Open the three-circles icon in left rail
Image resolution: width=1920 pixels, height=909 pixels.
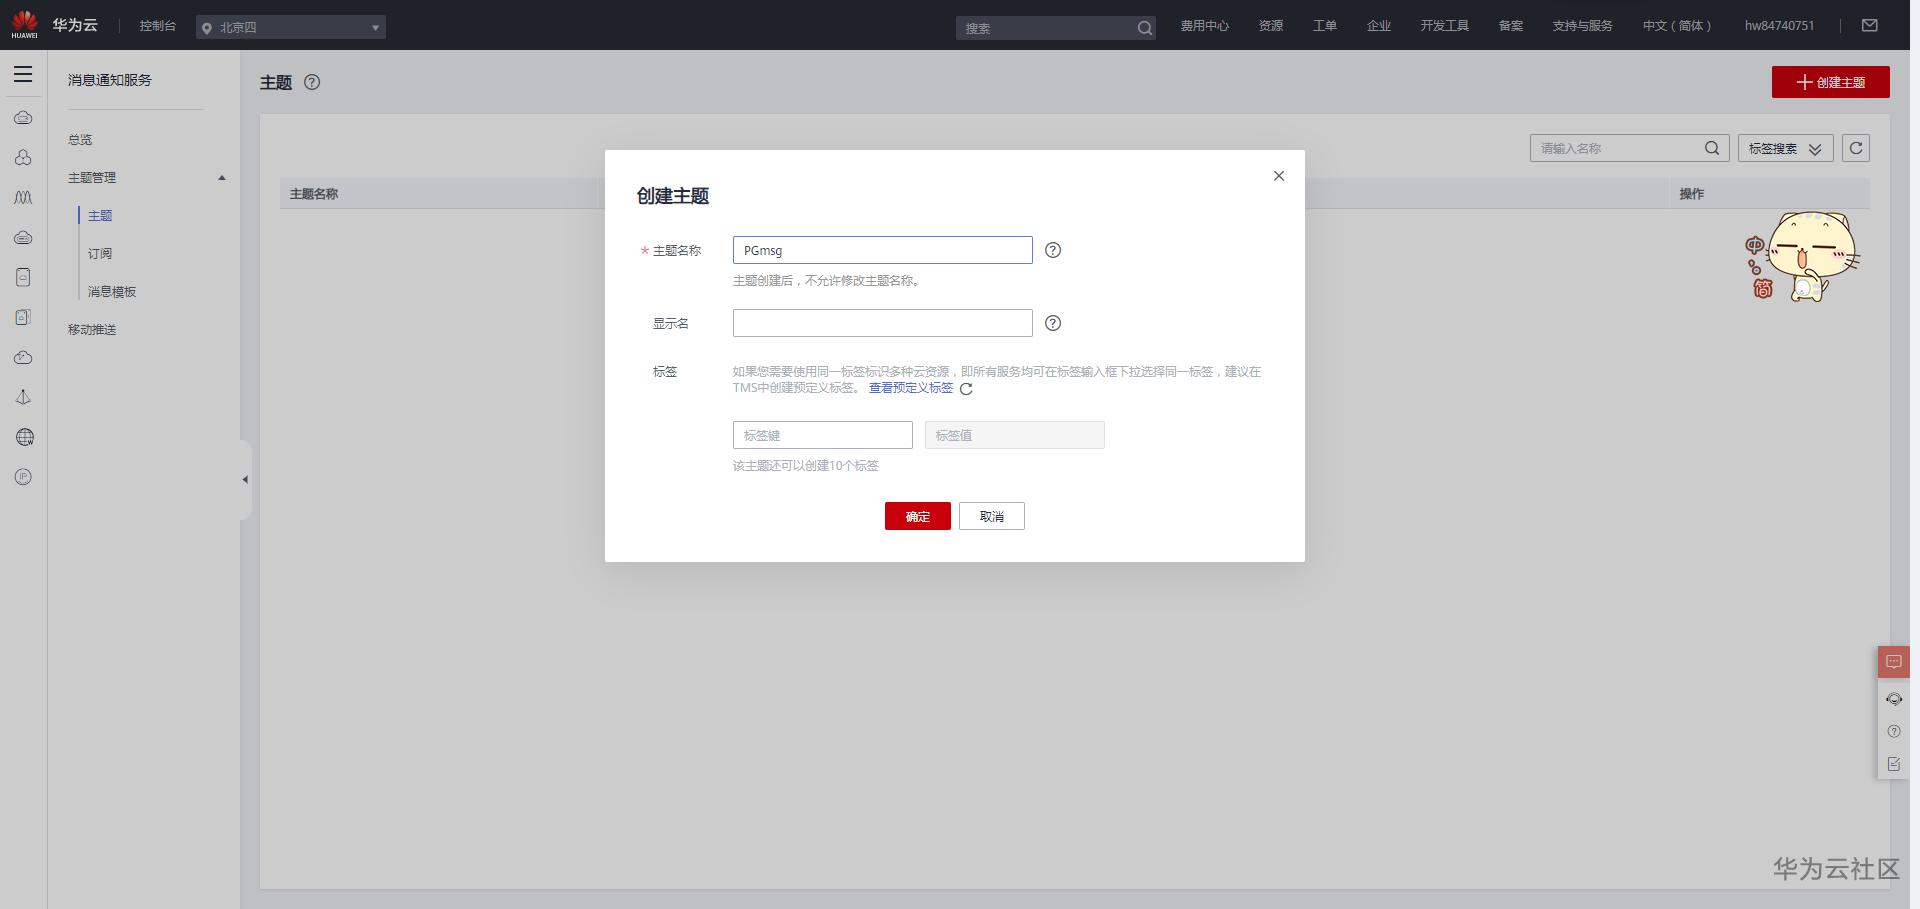[x=23, y=158]
